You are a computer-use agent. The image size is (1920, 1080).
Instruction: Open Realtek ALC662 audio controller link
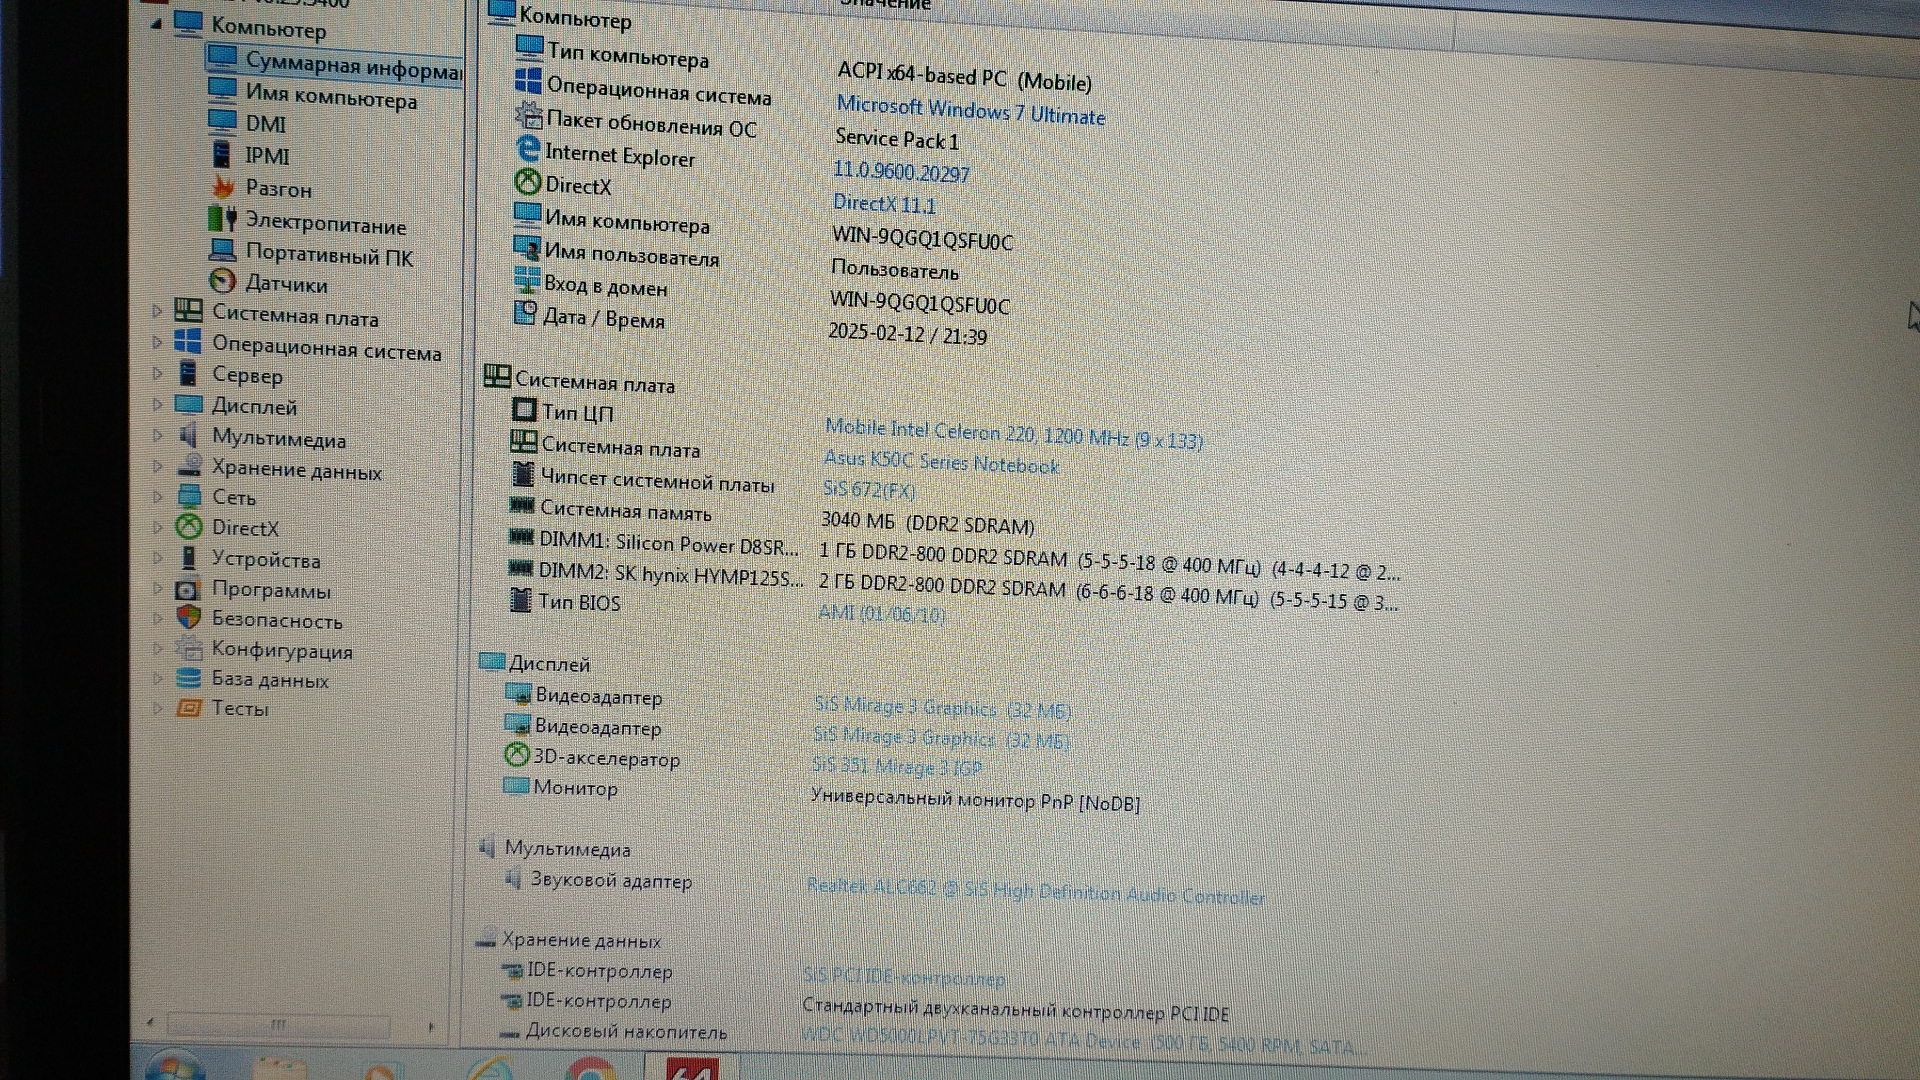1035,890
